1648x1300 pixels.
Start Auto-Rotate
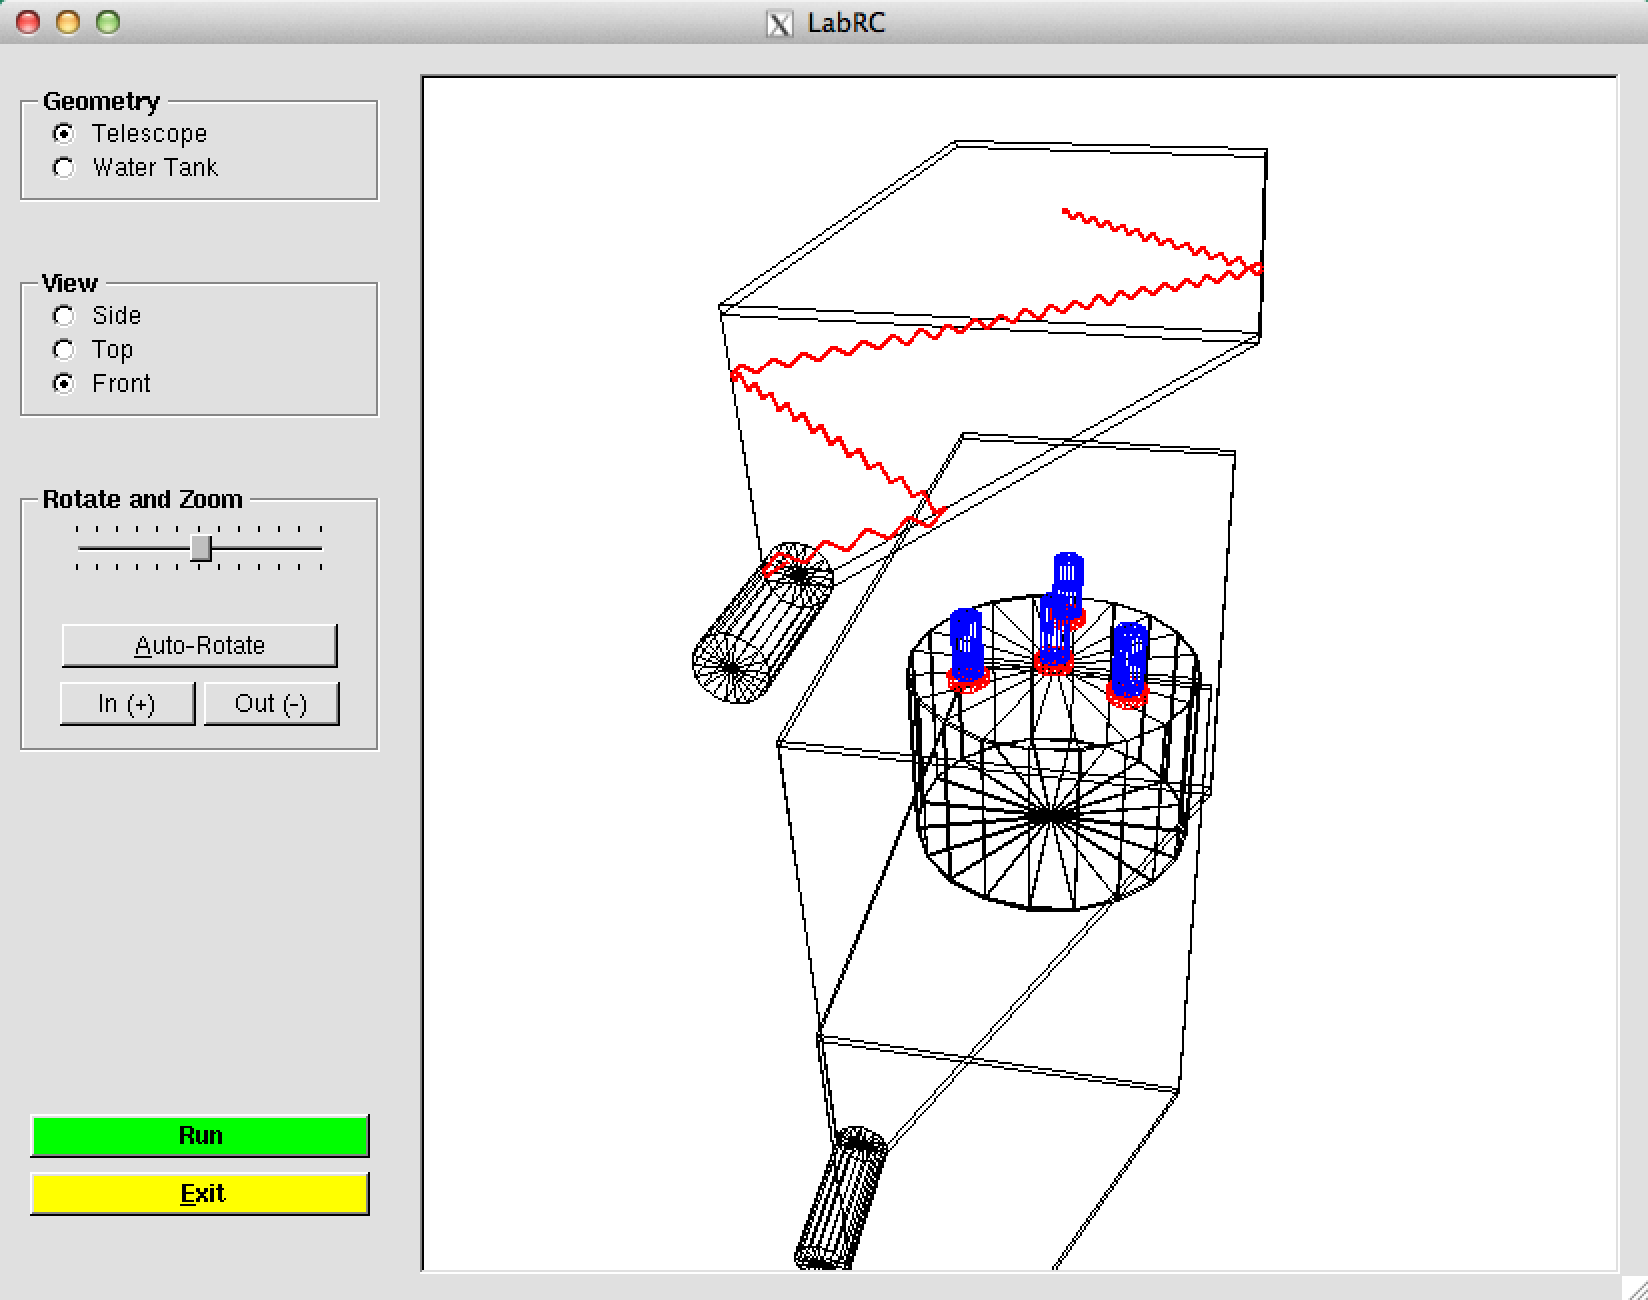pyautogui.click(x=199, y=646)
